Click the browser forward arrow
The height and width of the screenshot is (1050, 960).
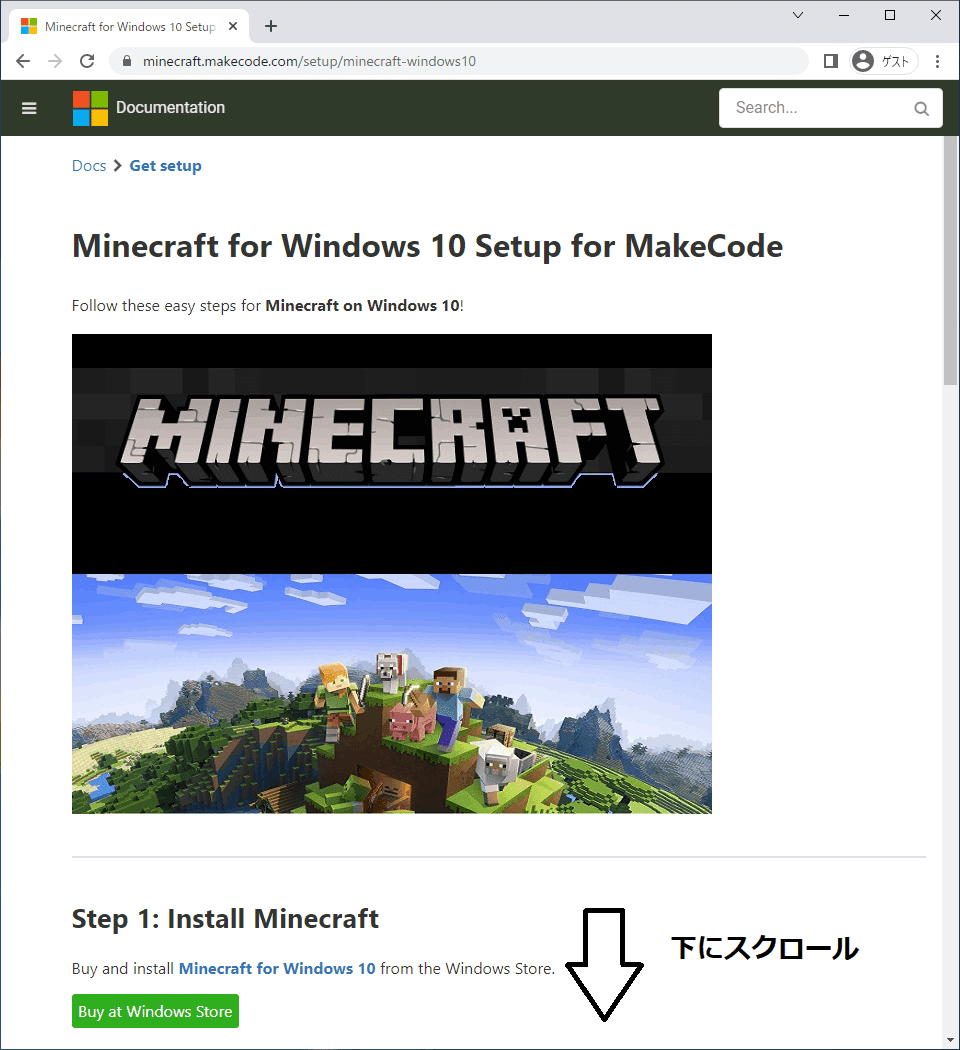[55, 62]
